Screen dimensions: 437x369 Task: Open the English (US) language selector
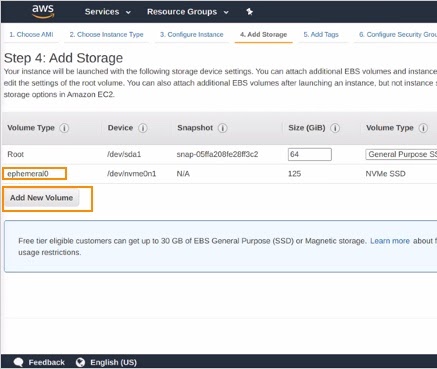point(113,362)
